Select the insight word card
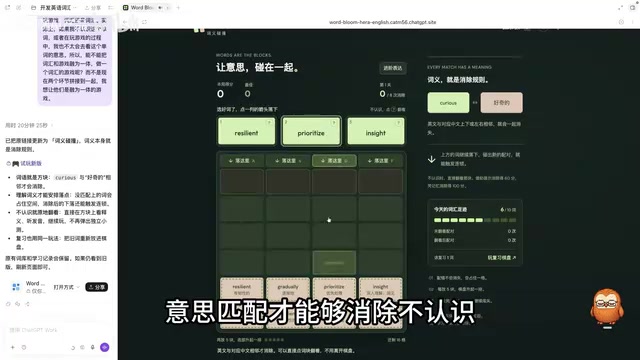Viewport: 640px width, 360px height. (376, 131)
